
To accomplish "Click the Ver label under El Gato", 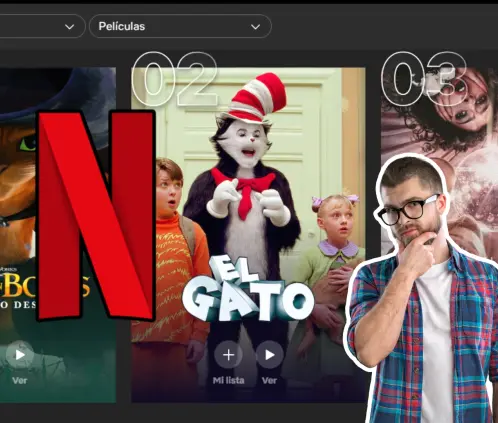I will click(x=269, y=380).
